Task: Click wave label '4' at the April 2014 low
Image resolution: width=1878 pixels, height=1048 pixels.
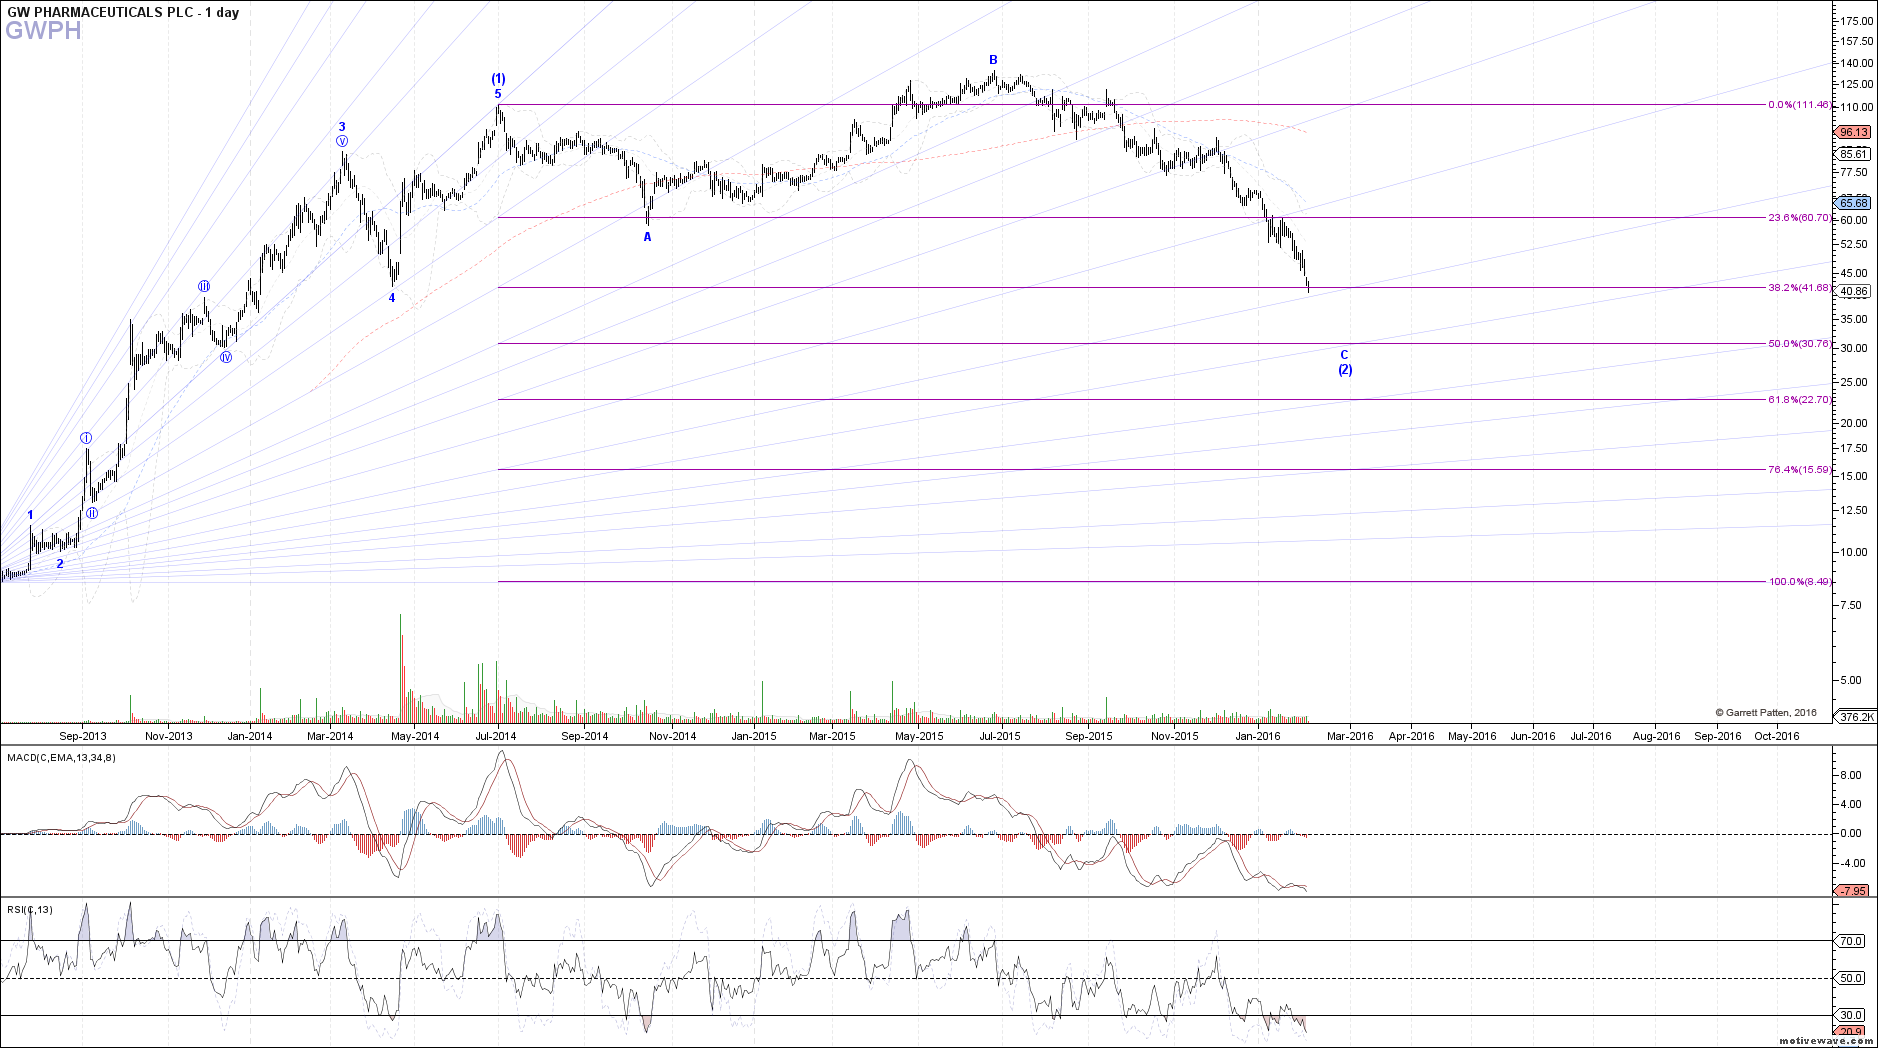Action: [x=392, y=298]
